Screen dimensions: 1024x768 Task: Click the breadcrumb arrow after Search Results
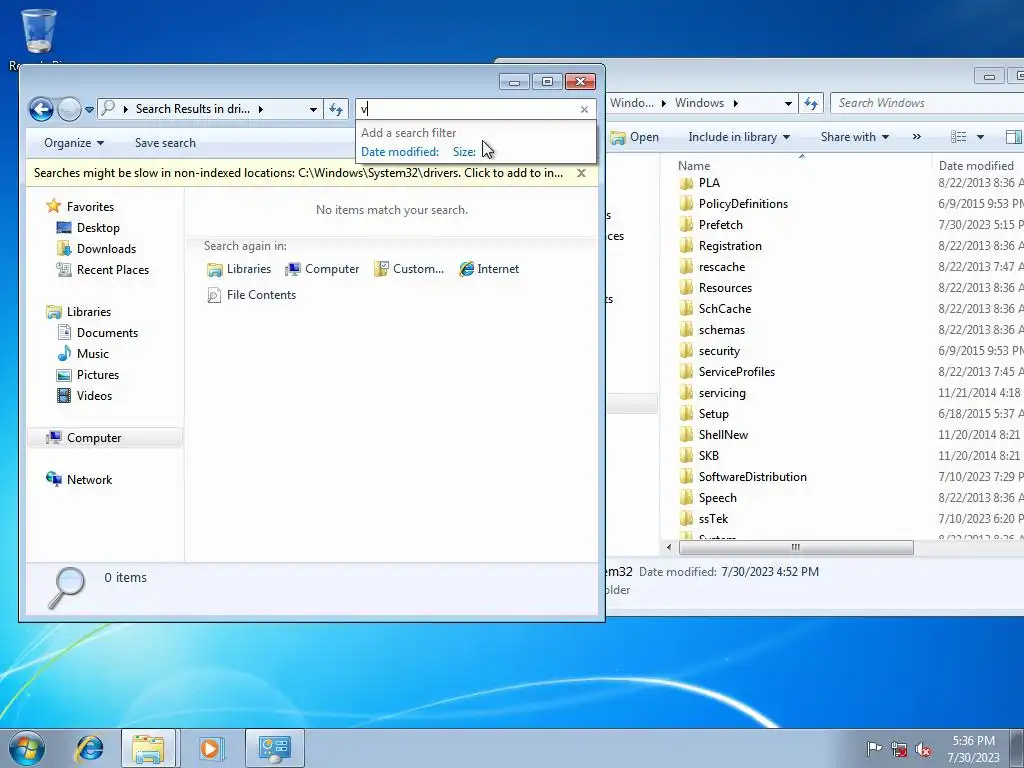[x=261, y=109]
